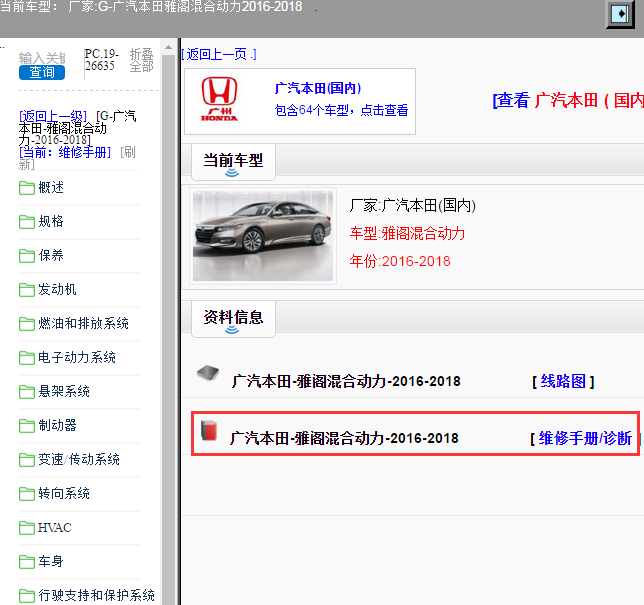Click the PC.19-26635 text
The width and height of the screenshot is (644, 605).
click(x=102, y=60)
